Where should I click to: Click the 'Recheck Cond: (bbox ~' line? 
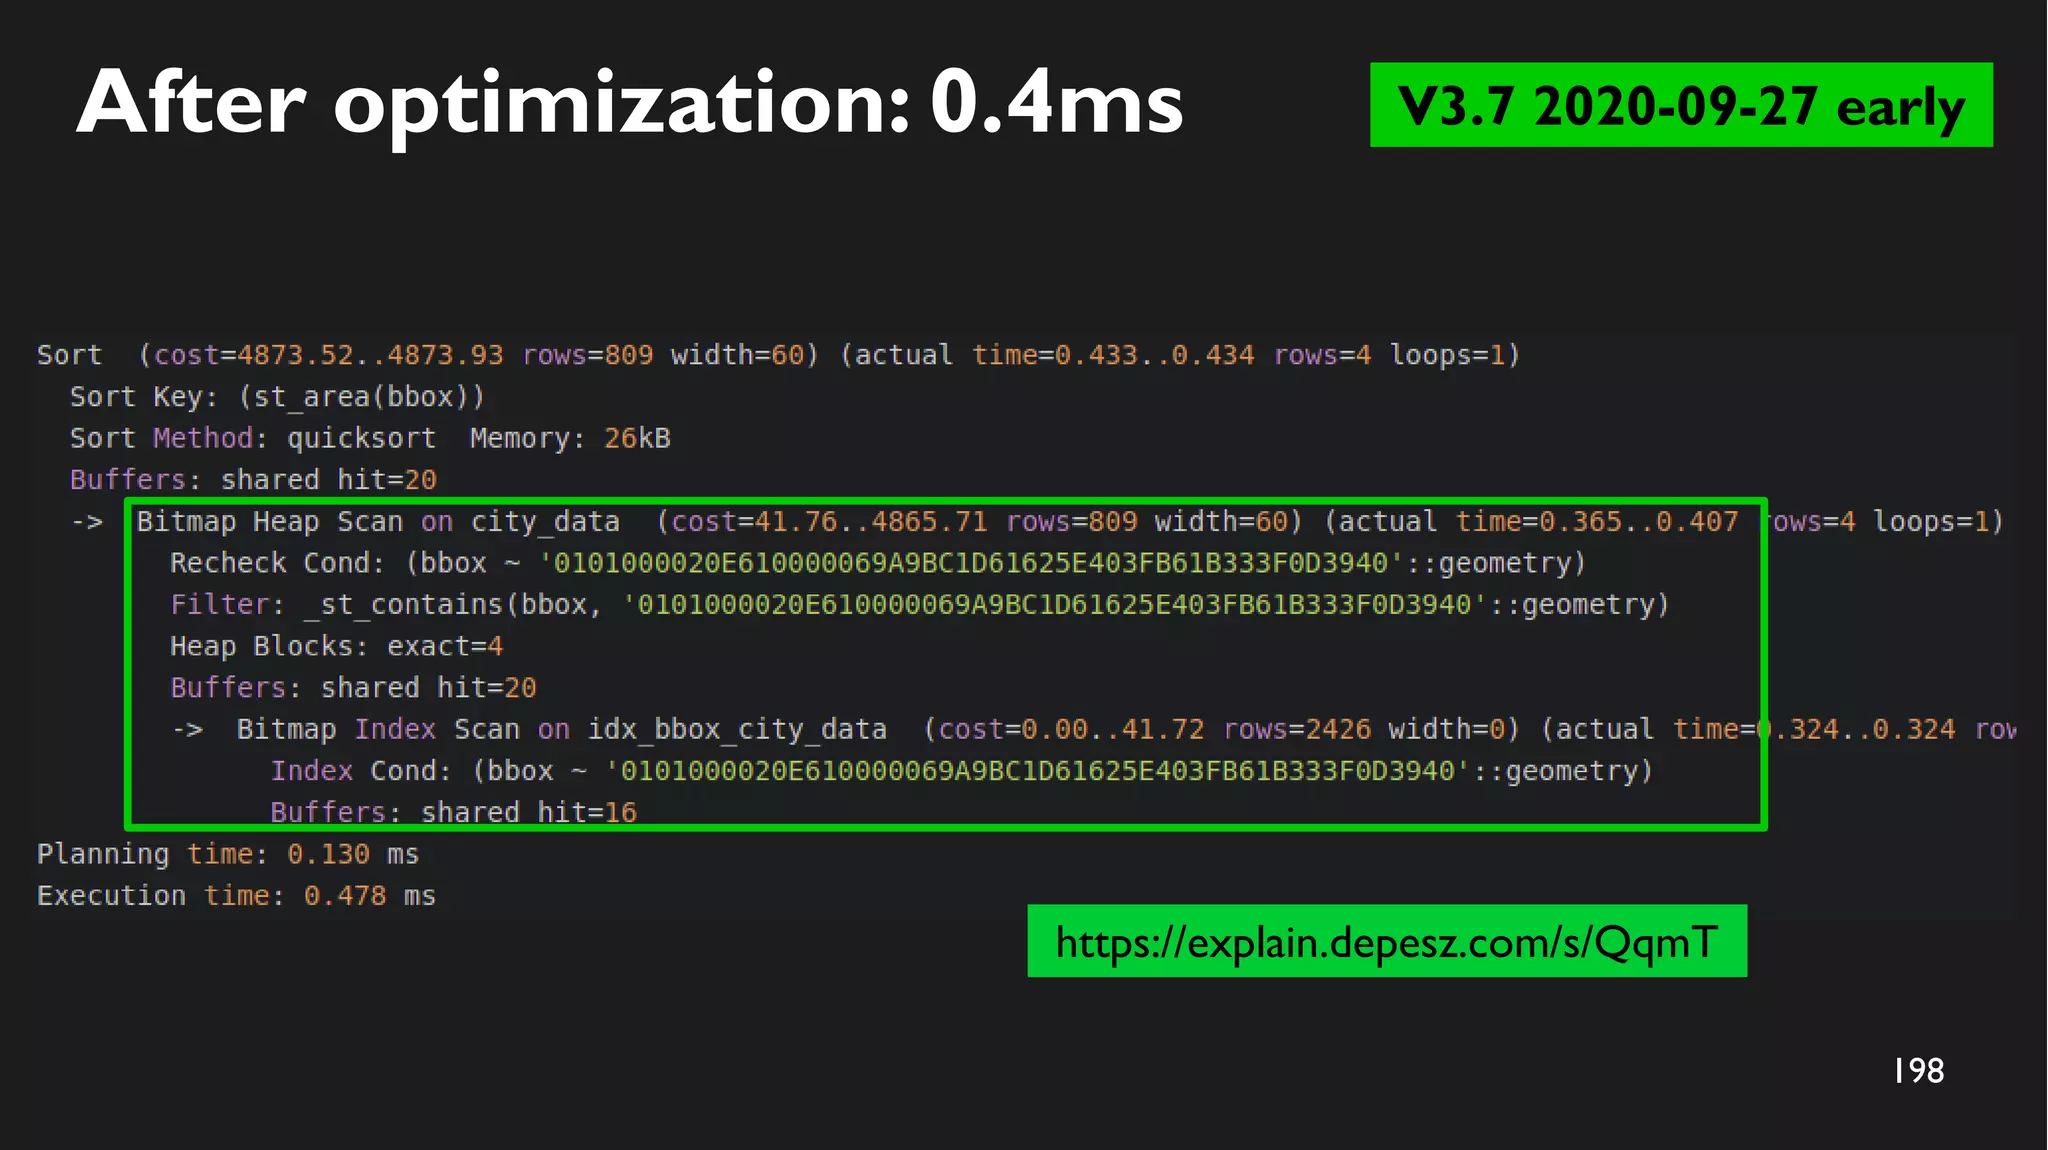point(878,563)
